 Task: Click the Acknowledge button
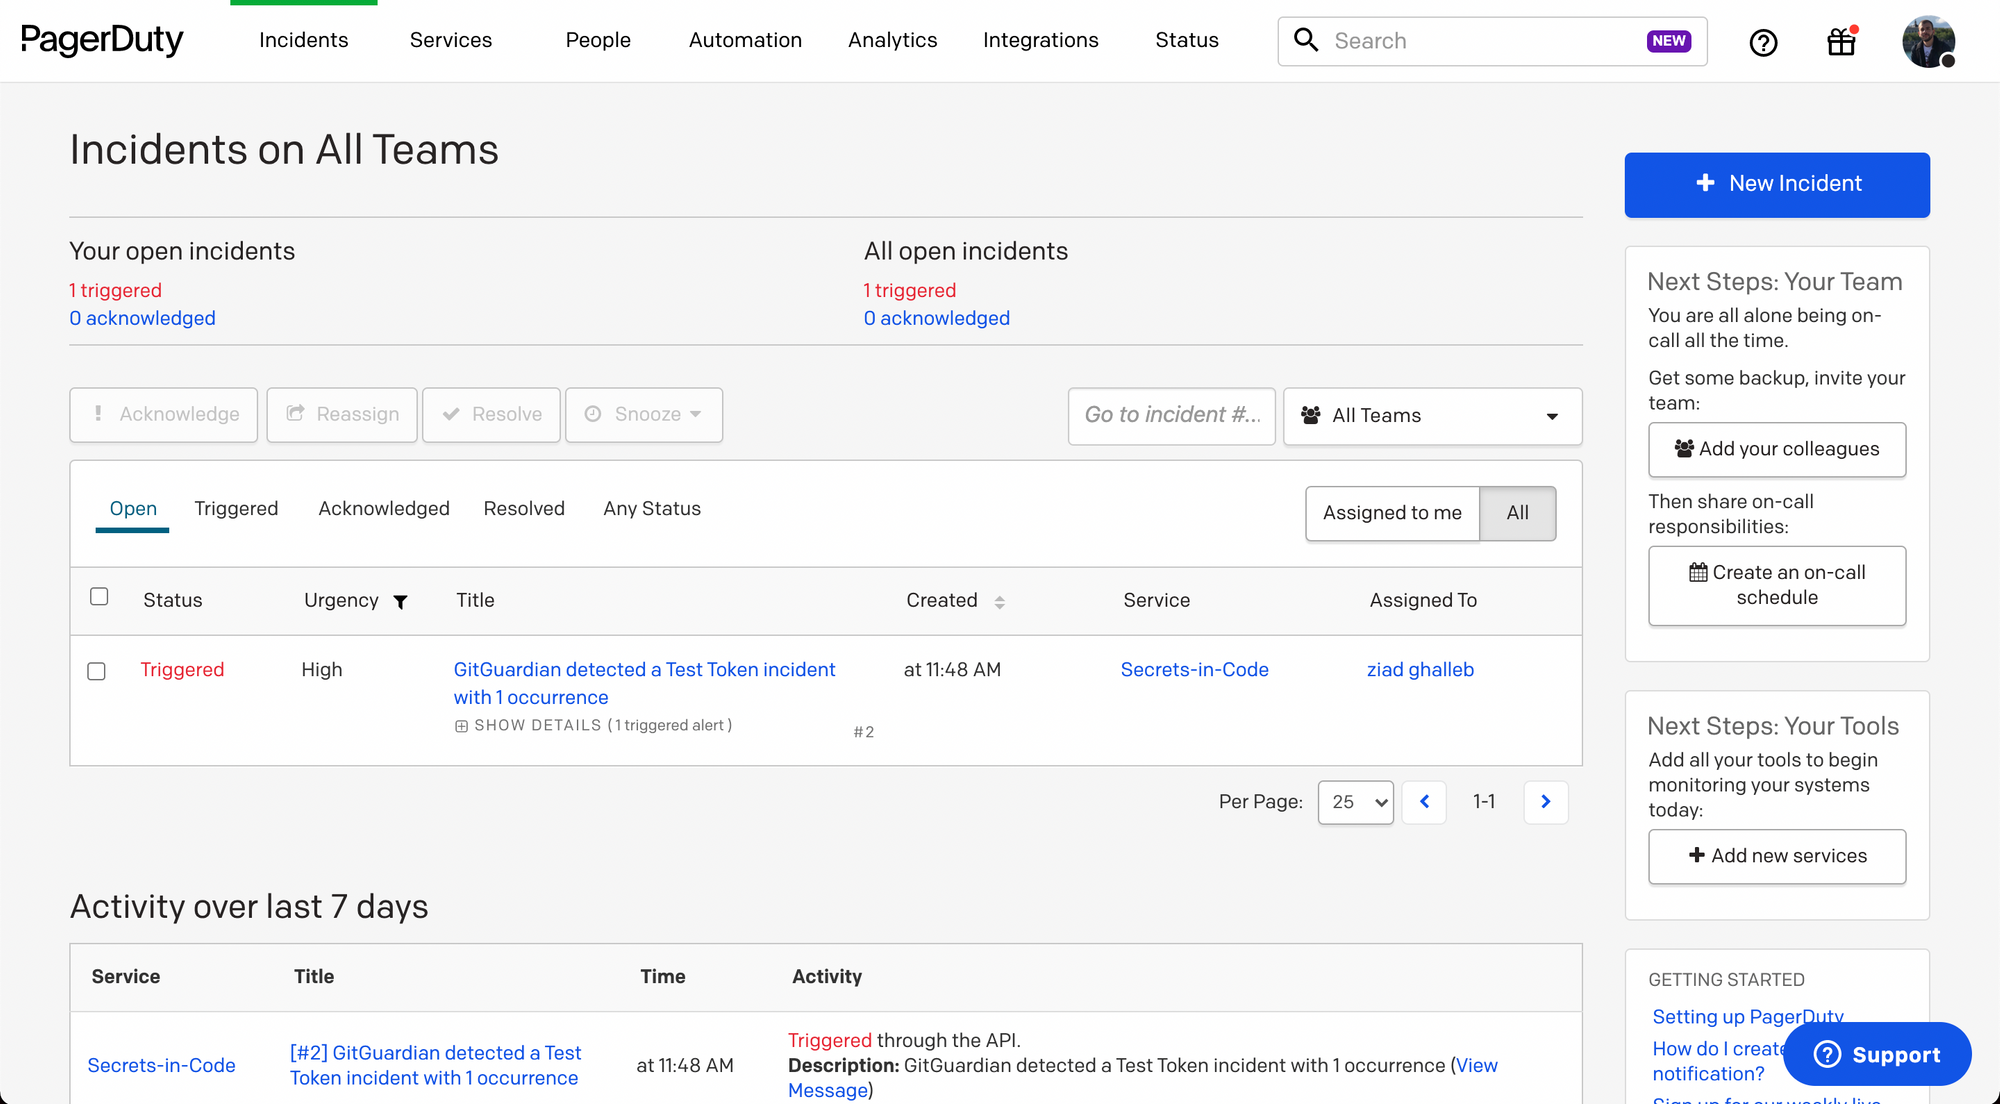(x=164, y=415)
